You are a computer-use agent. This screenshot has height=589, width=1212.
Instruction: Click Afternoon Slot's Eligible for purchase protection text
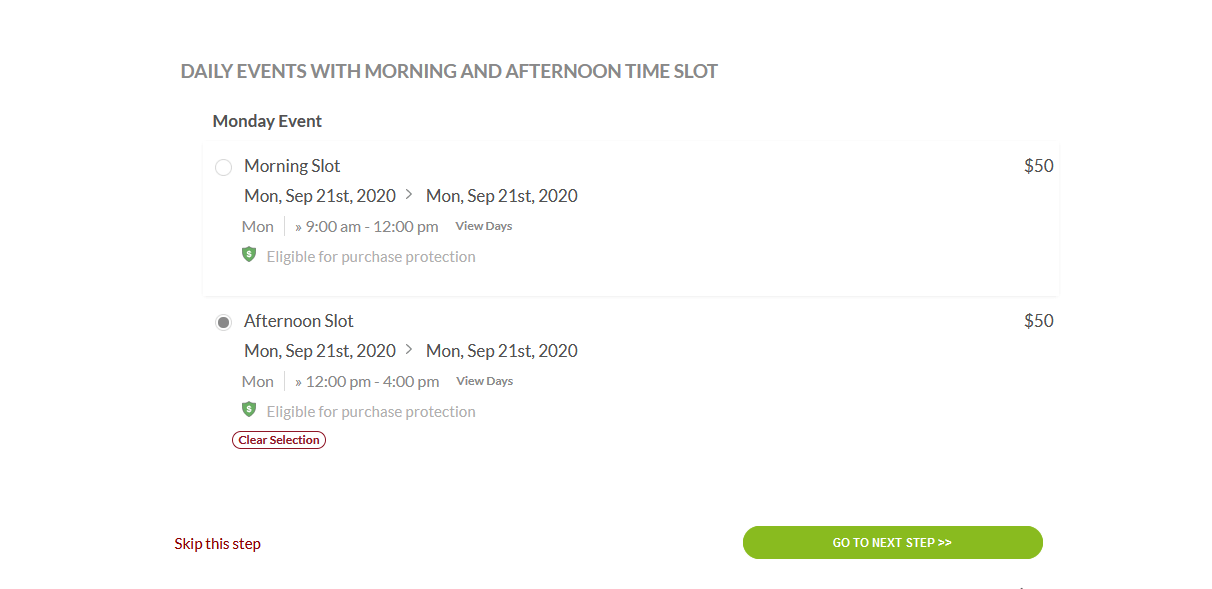coord(370,412)
